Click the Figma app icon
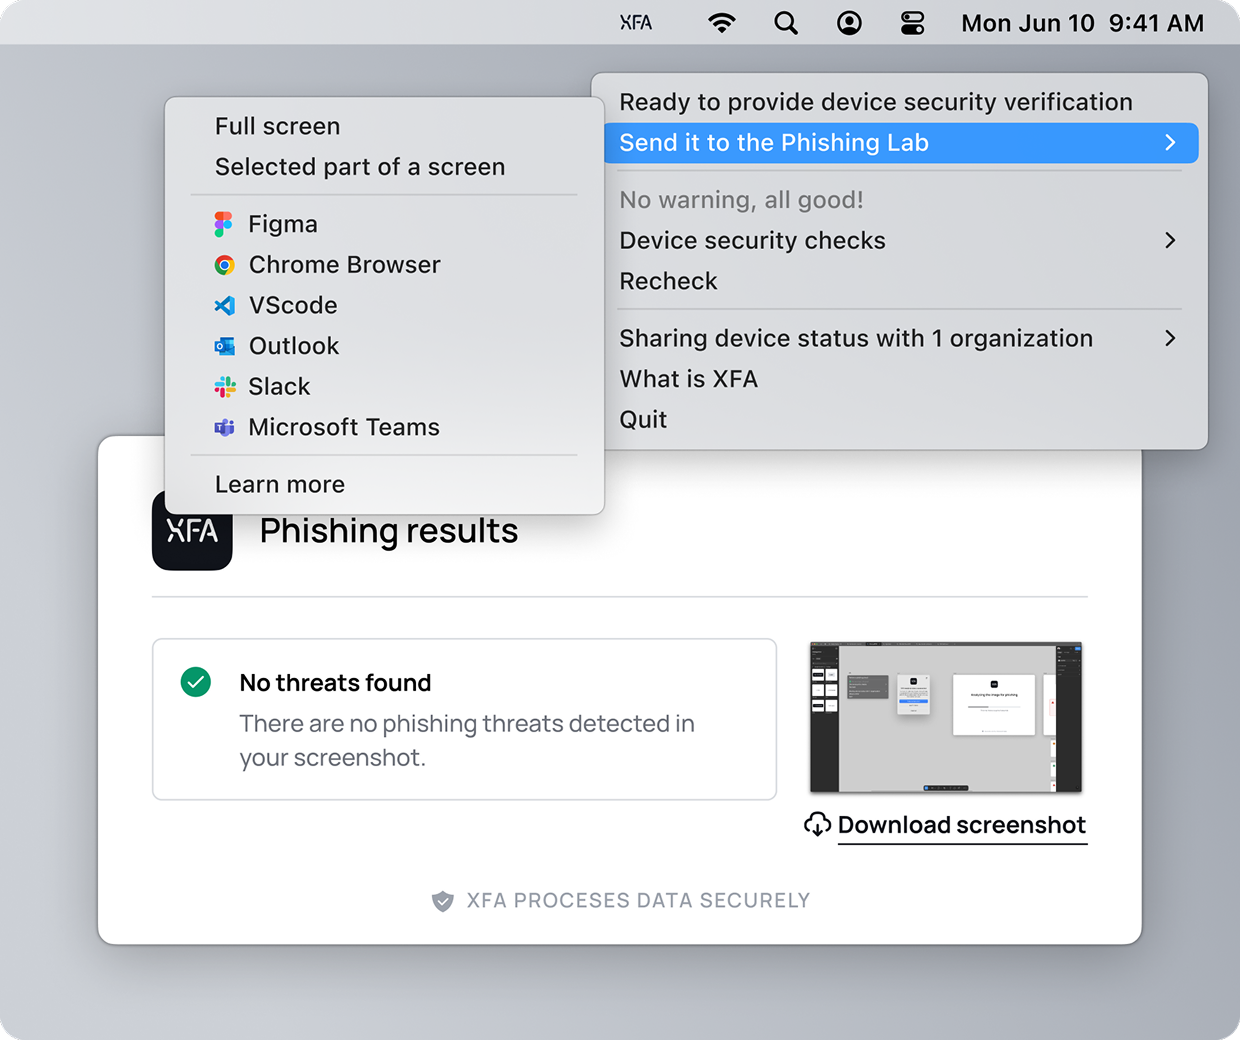This screenshot has width=1240, height=1040. (x=224, y=224)
